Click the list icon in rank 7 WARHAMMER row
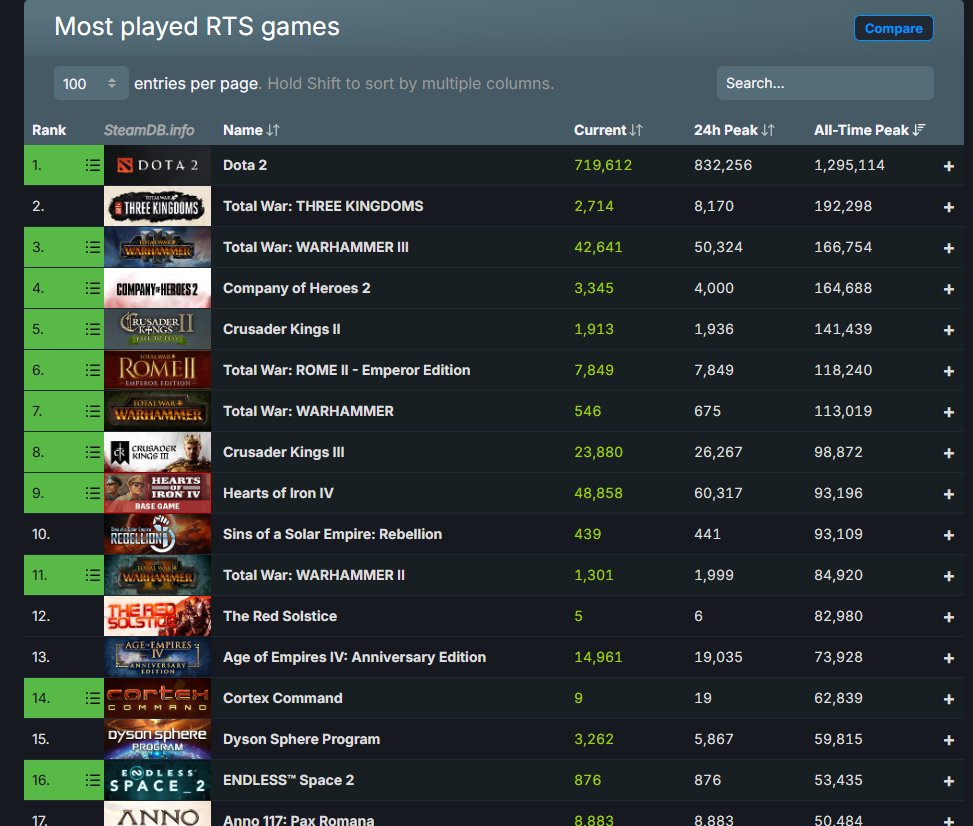973x826 pixels. click(x=92, y=411)
